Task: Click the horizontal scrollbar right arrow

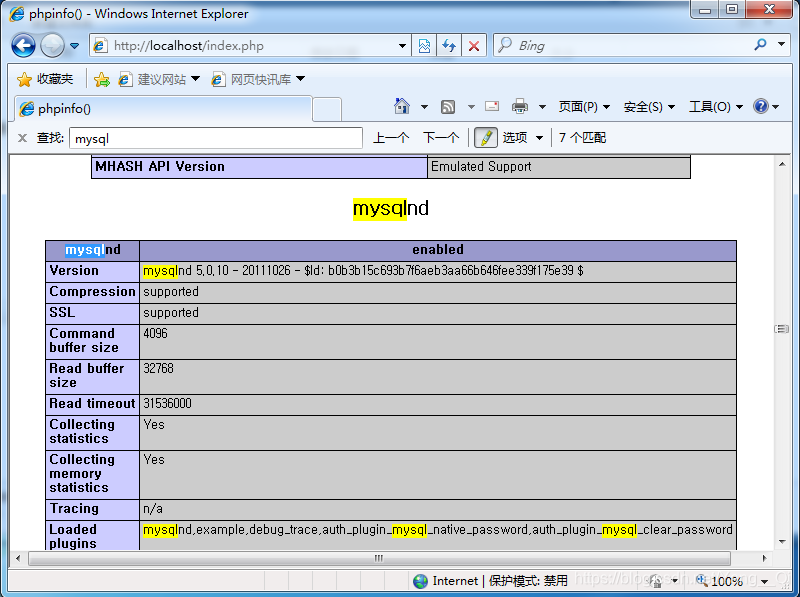Action: 764,558
